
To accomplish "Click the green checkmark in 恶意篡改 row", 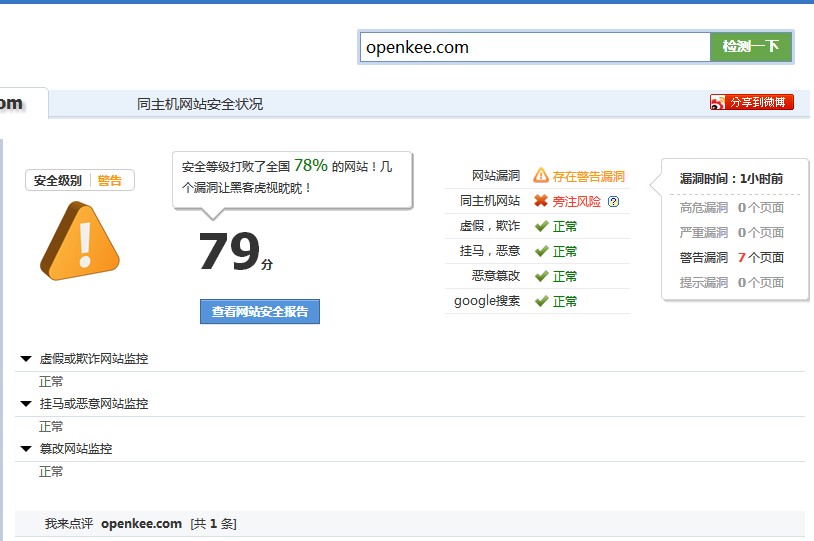I will (x=541, y=276).
